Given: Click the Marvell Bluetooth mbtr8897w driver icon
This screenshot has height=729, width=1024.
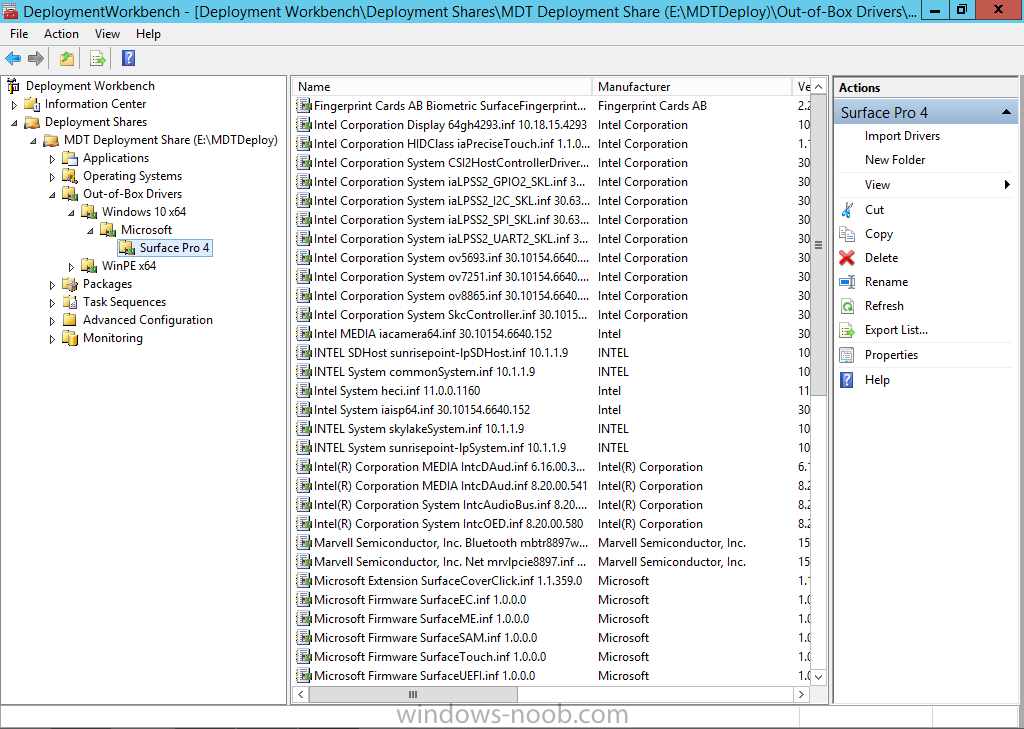Looking at the screenshot, I should click(304, 543).
